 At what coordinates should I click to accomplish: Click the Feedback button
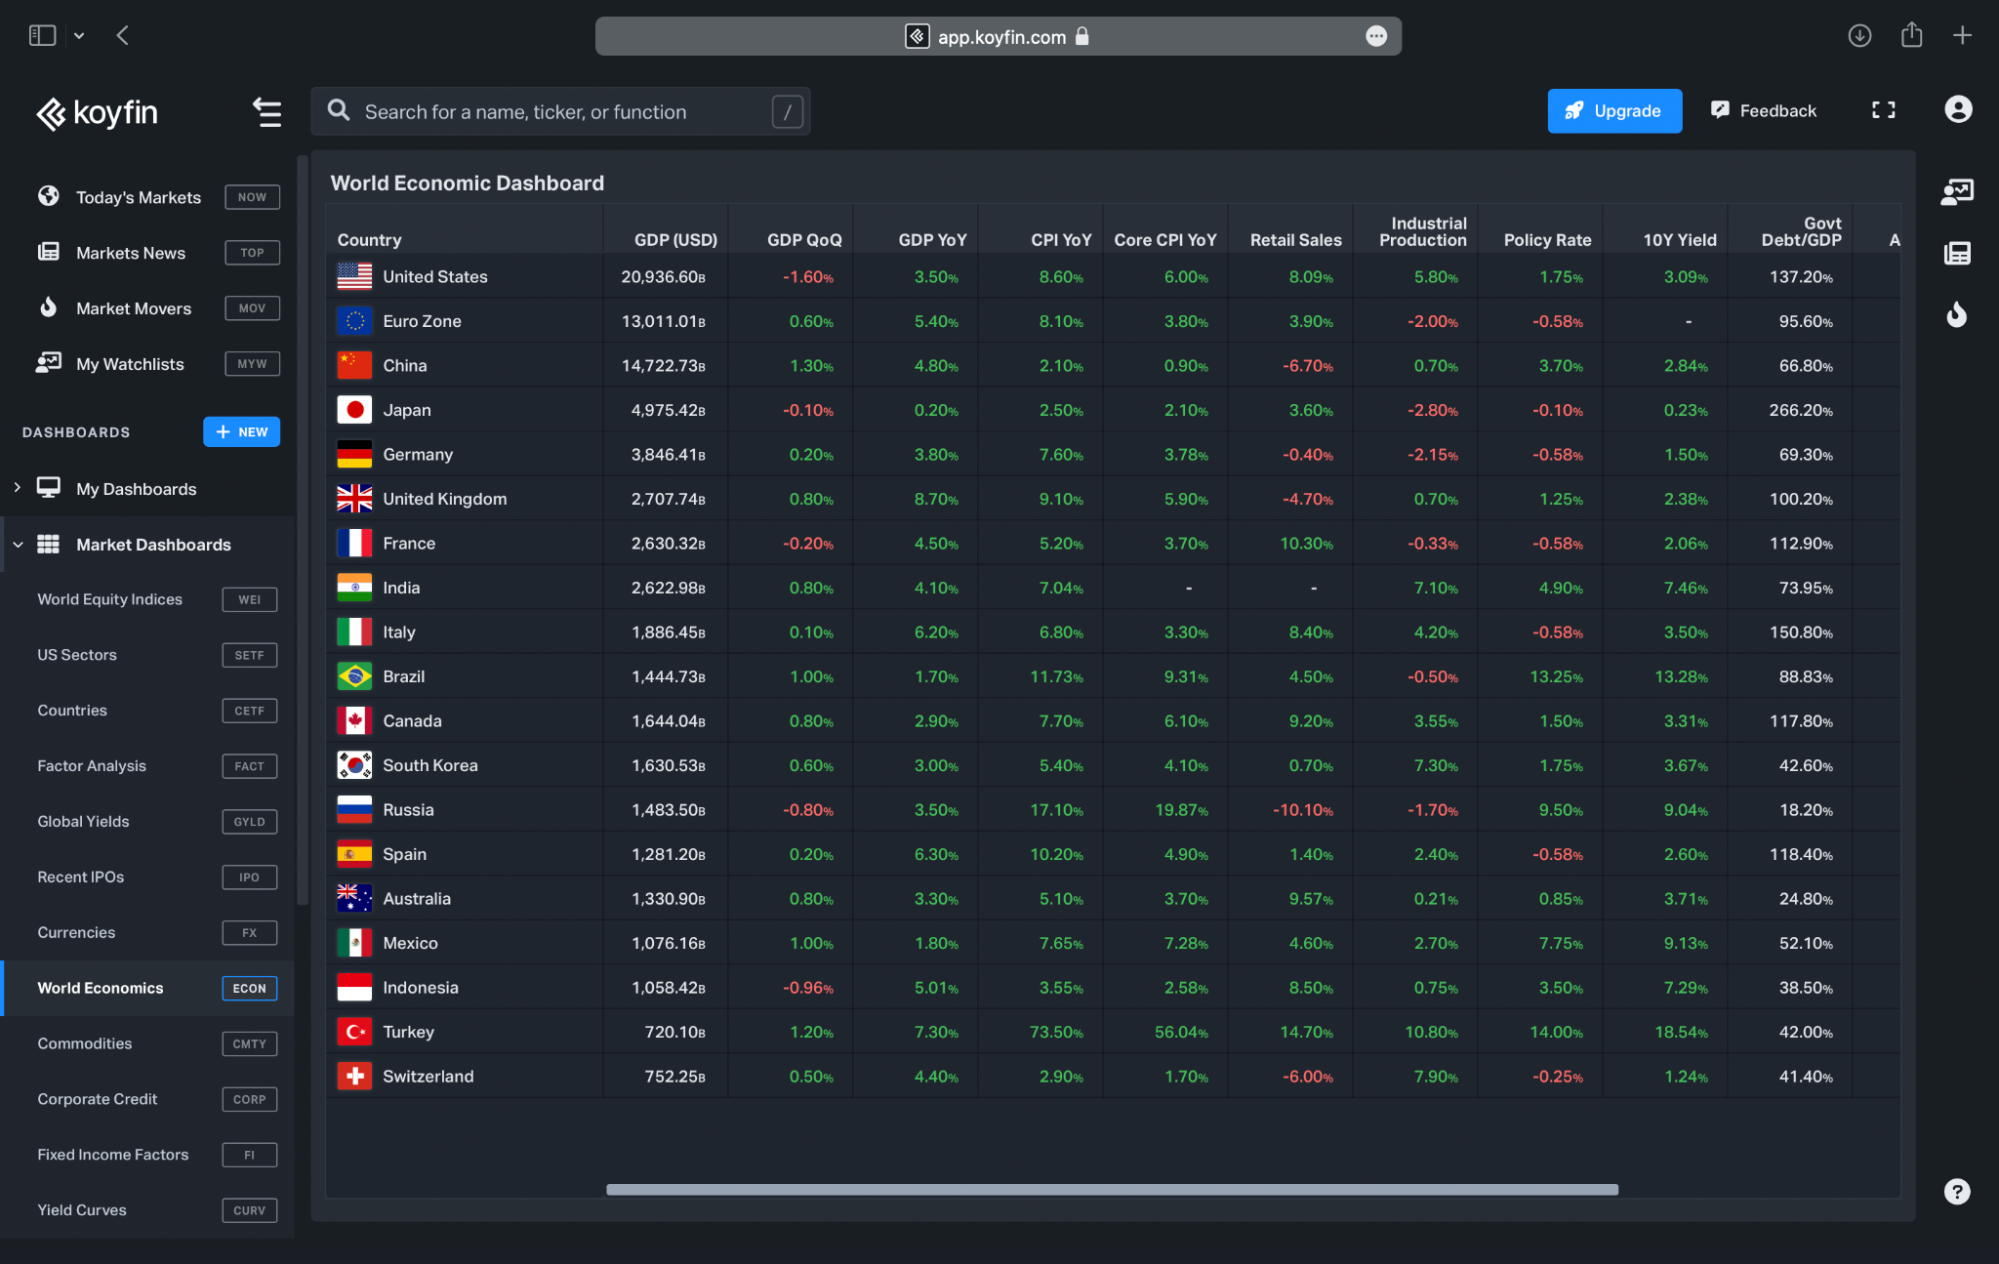(1766, 109)
